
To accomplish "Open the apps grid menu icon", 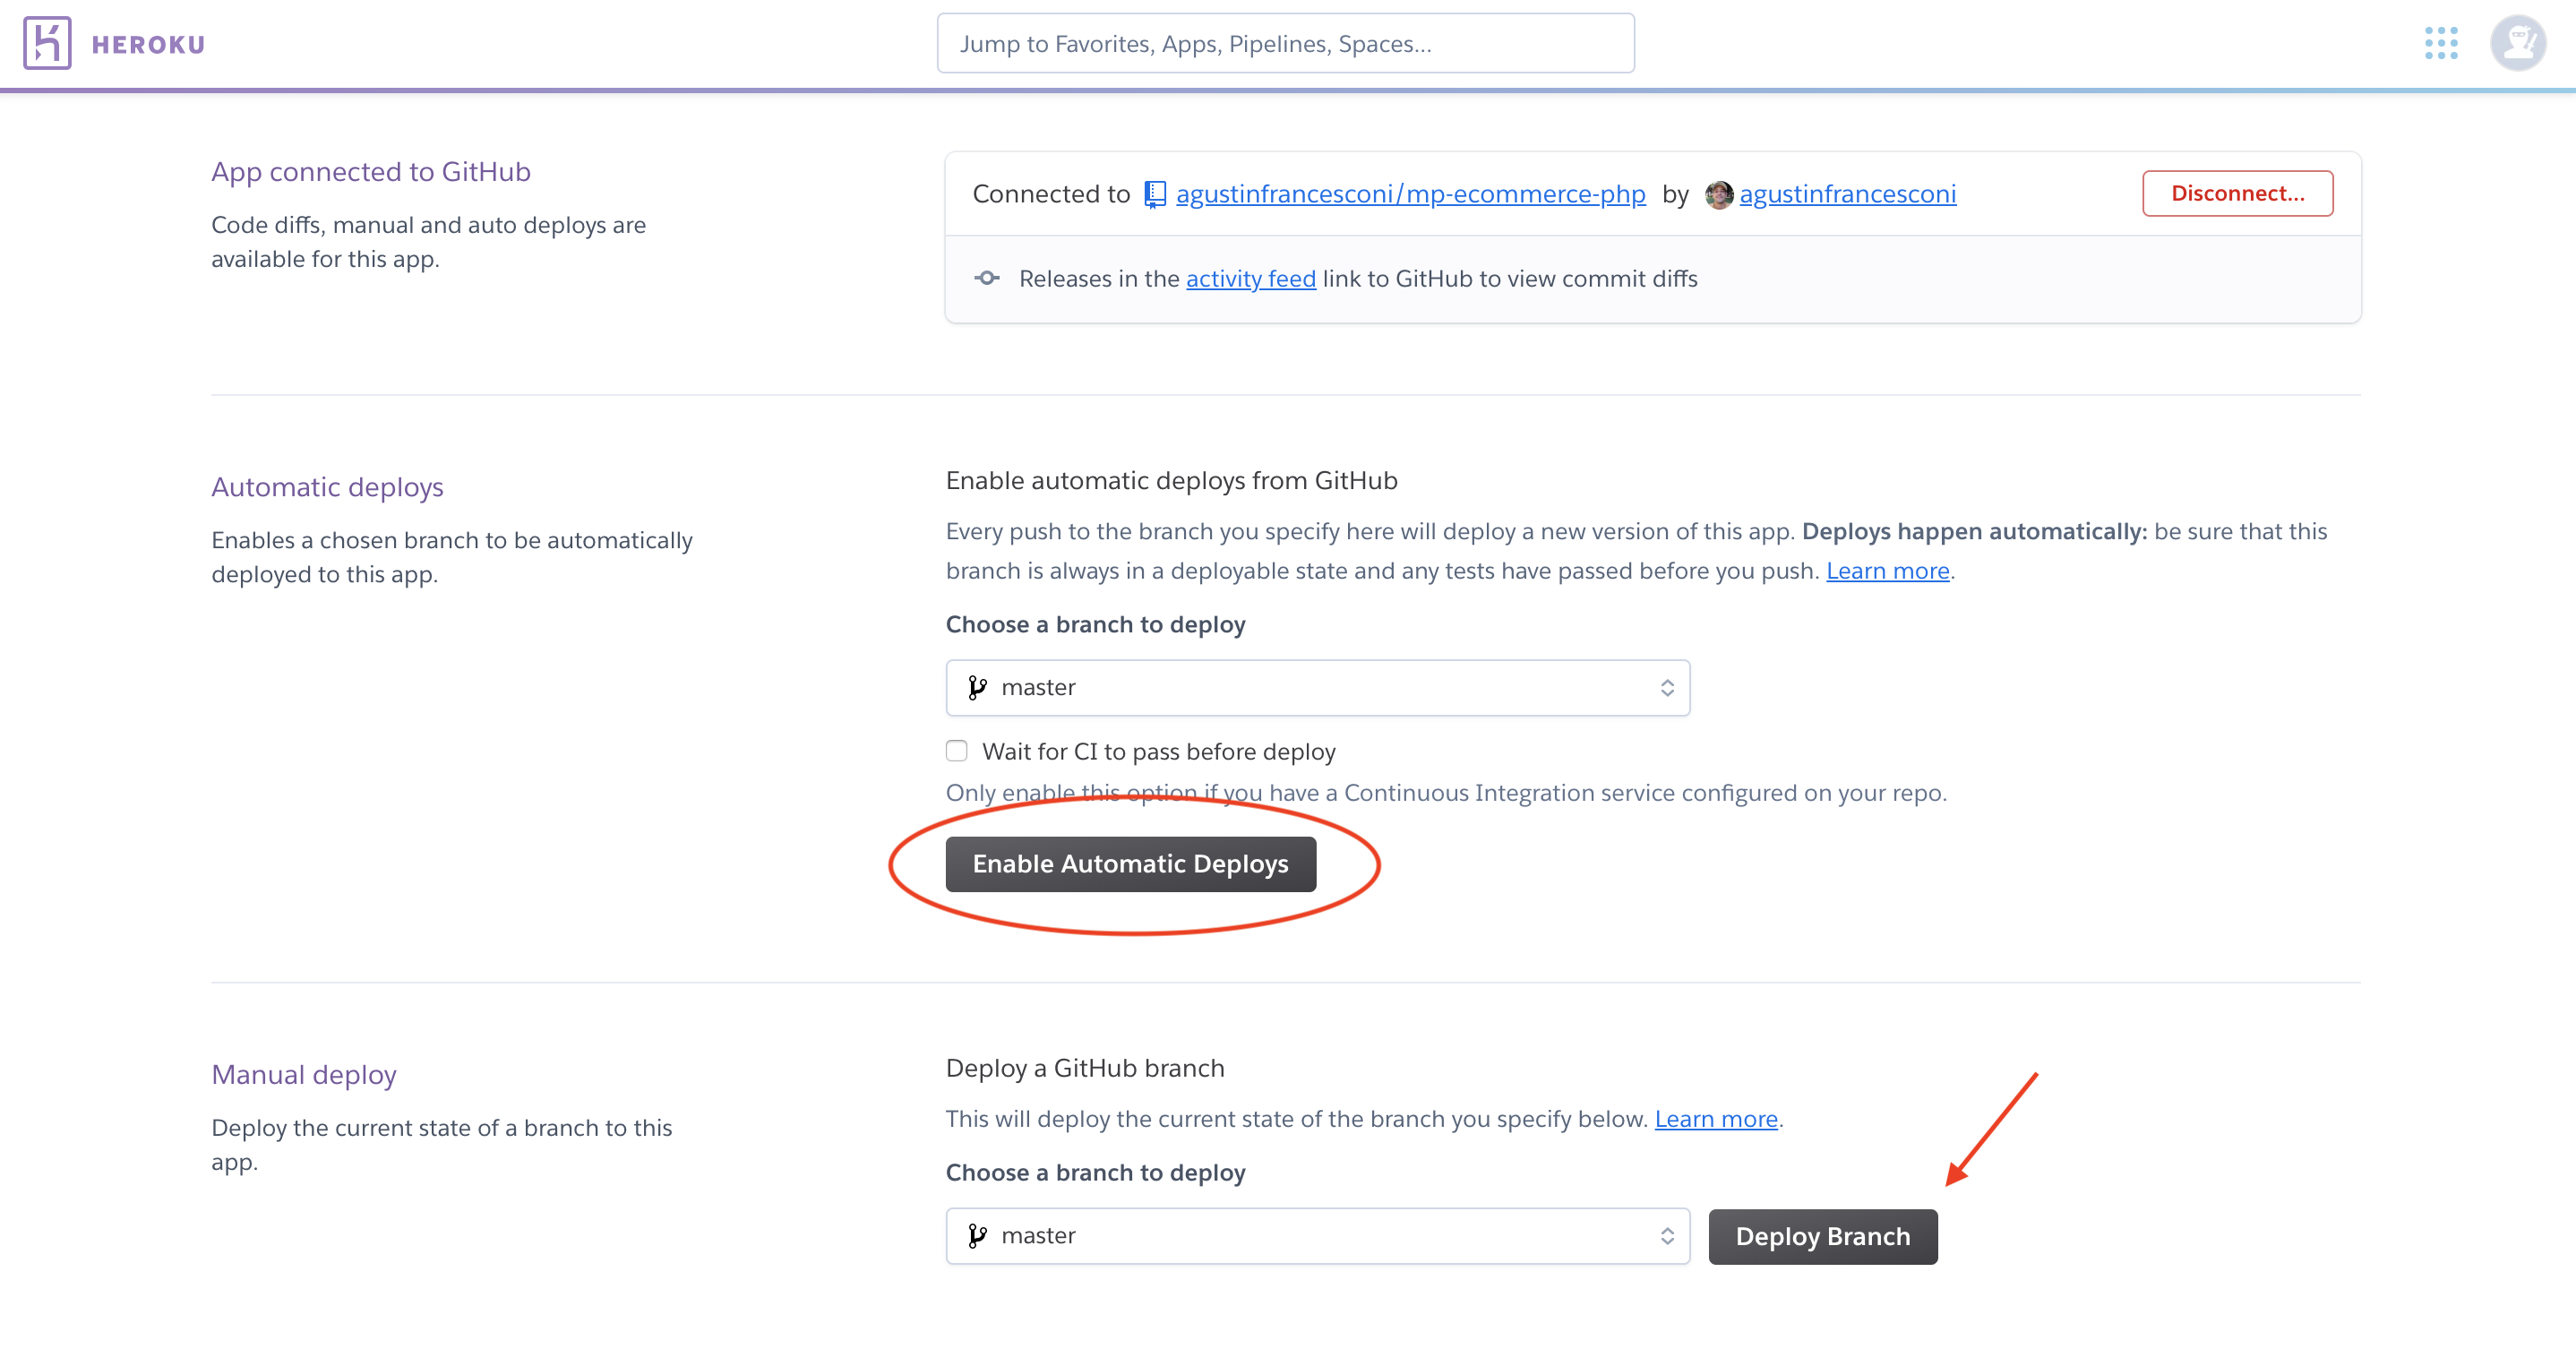I will (x=2440, y=43).
